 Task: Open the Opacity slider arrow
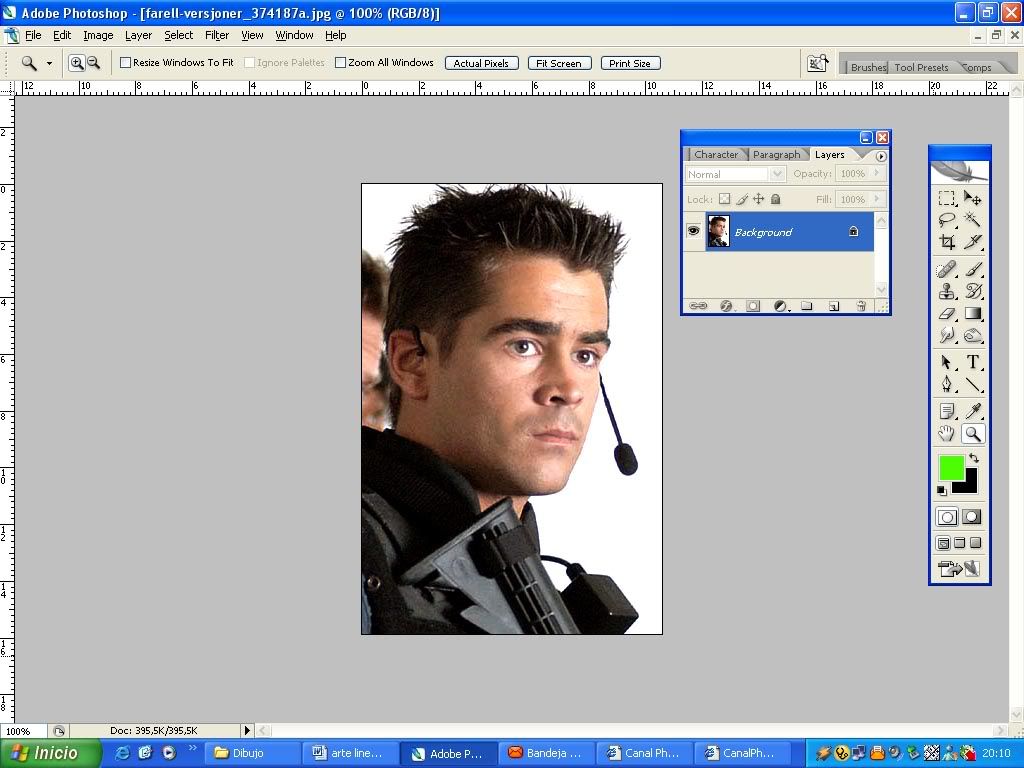876,173
